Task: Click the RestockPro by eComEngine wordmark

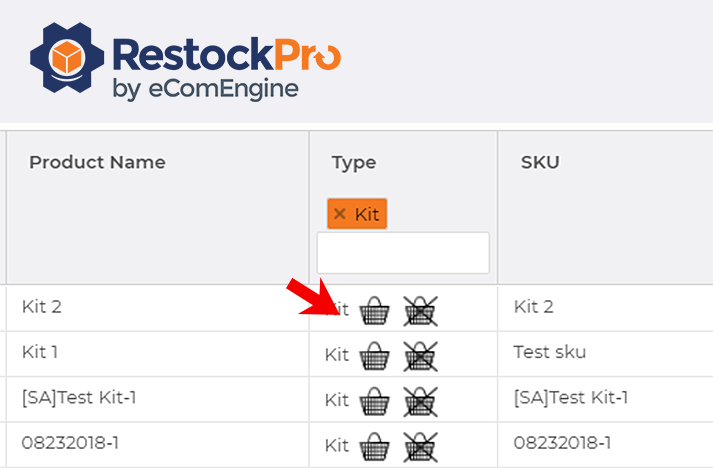Action: [226, 66]
